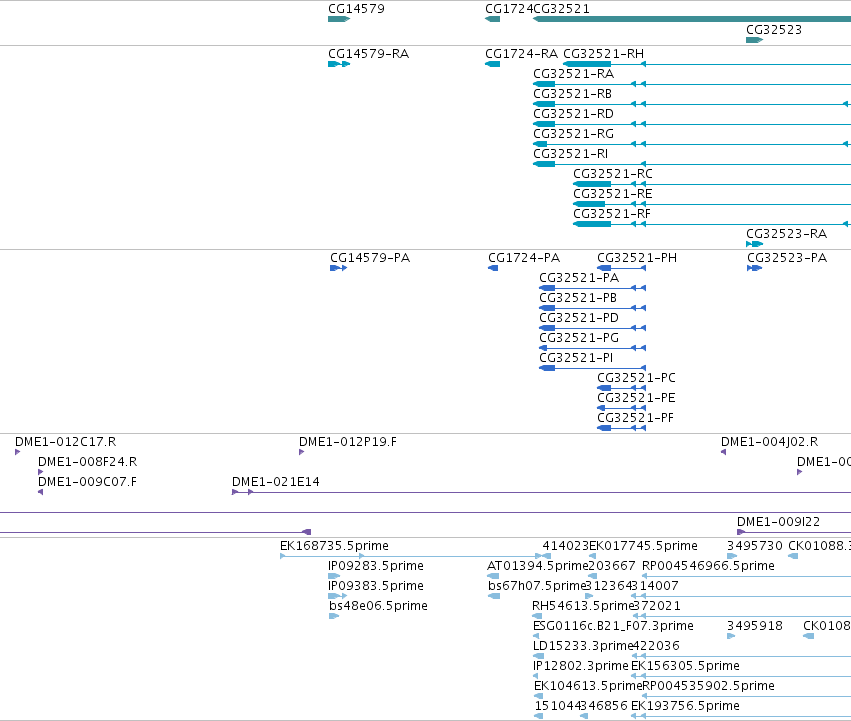851x721 pixels.
Task: Click protein label CG1724-PA
Action: [524, 258]
